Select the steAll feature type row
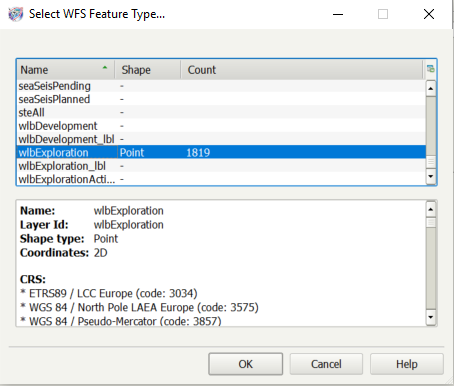The width and height of the screenshot is (454, 386). pos(221,113)
